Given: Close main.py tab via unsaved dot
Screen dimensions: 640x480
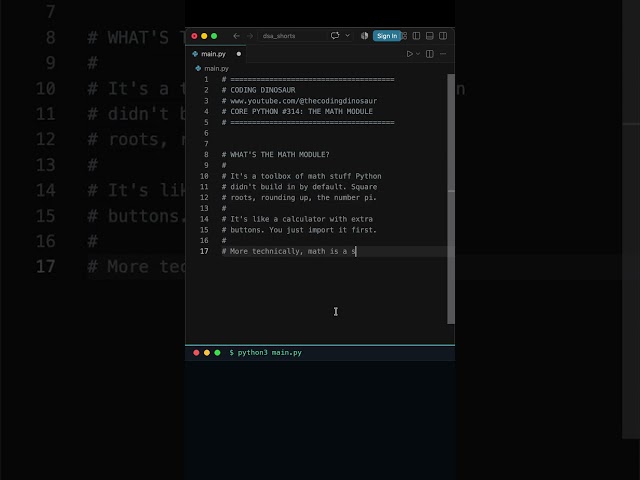Looking at the screenshot, I should [x=239, y=54].
